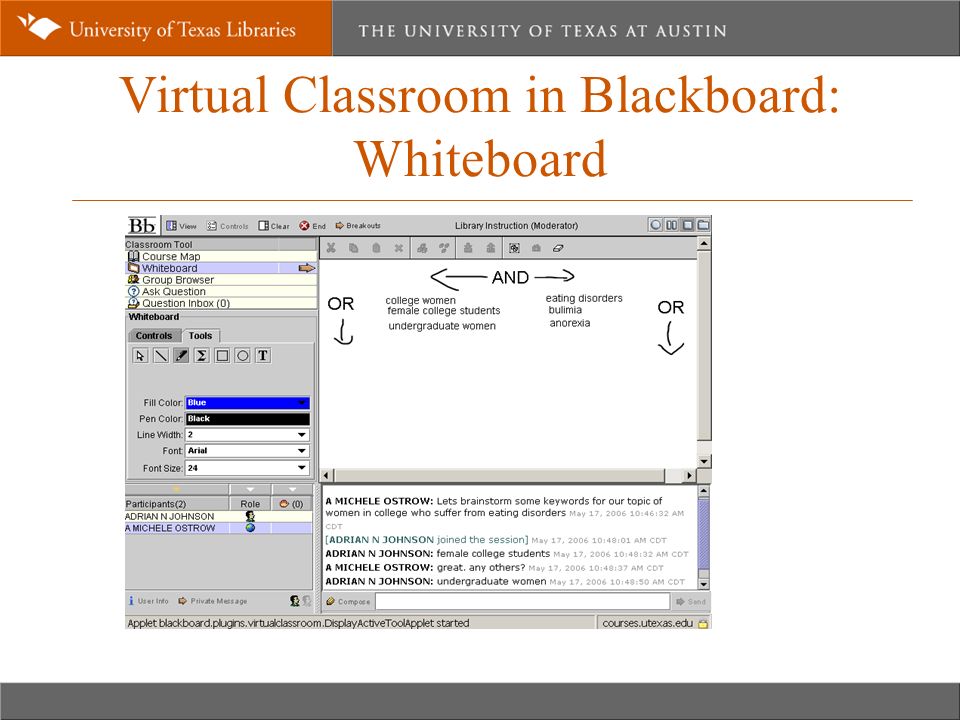This screenshot has width=960, height=720.
Task: Click the User Info button
Action: click(149, 601)
